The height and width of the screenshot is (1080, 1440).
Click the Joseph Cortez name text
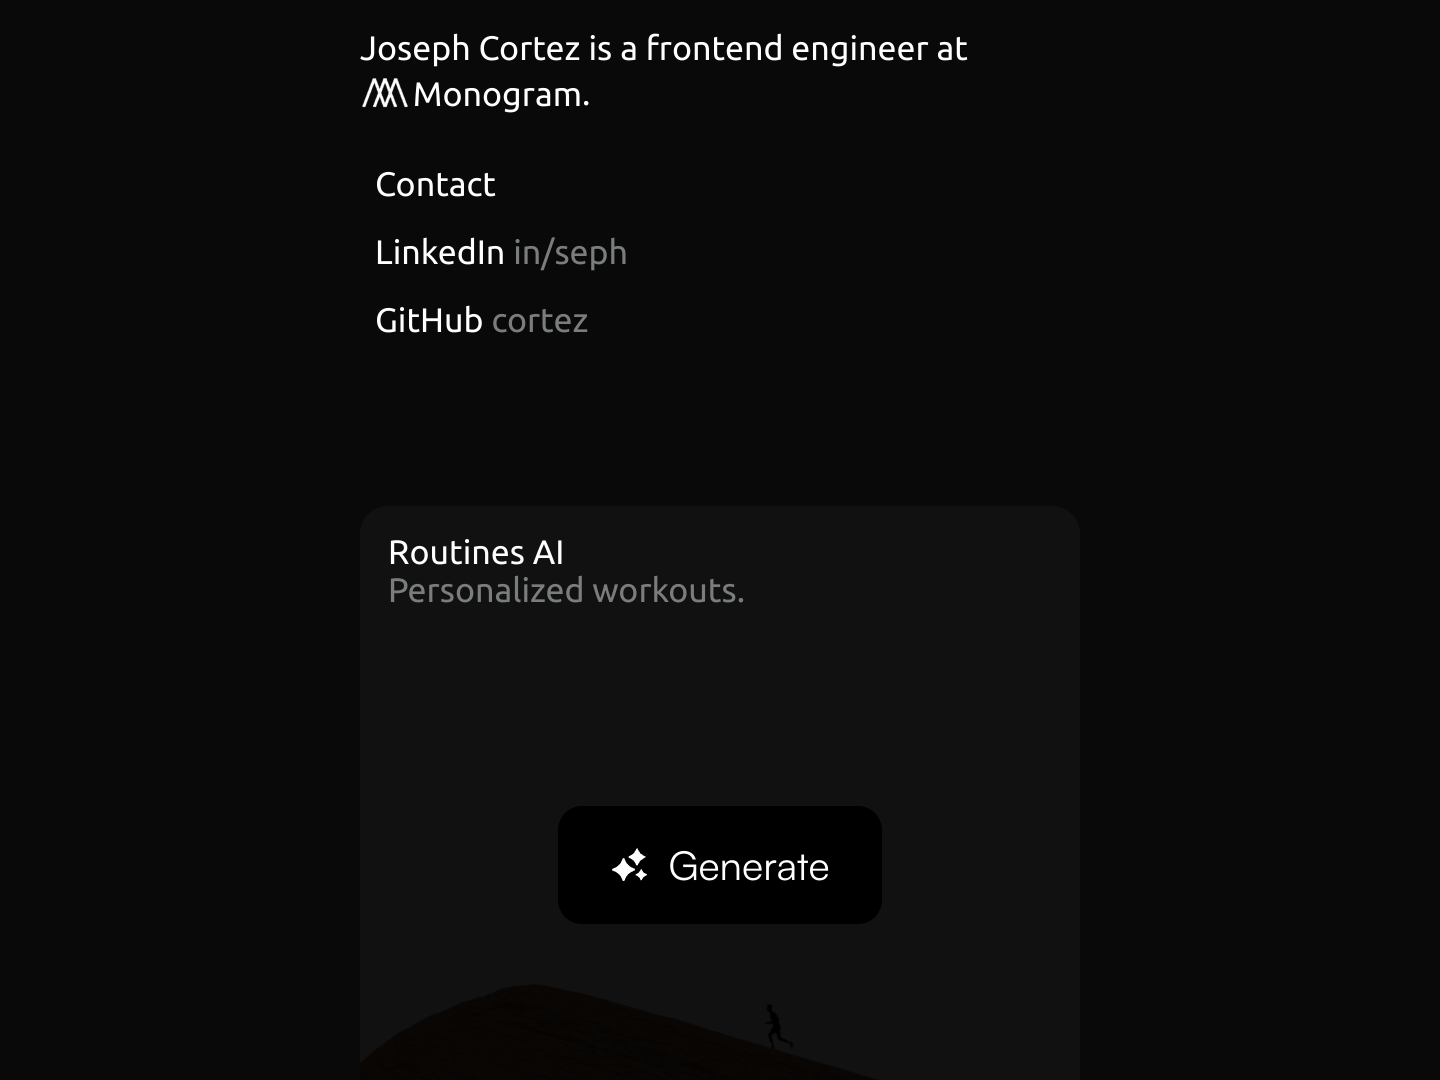pos(469,49)
